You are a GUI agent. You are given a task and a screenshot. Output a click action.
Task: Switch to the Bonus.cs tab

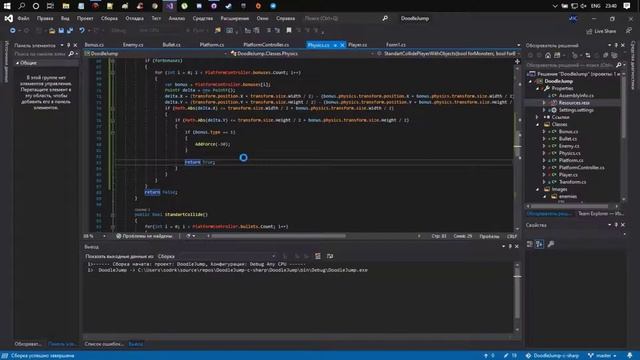[x=94, y=44]
